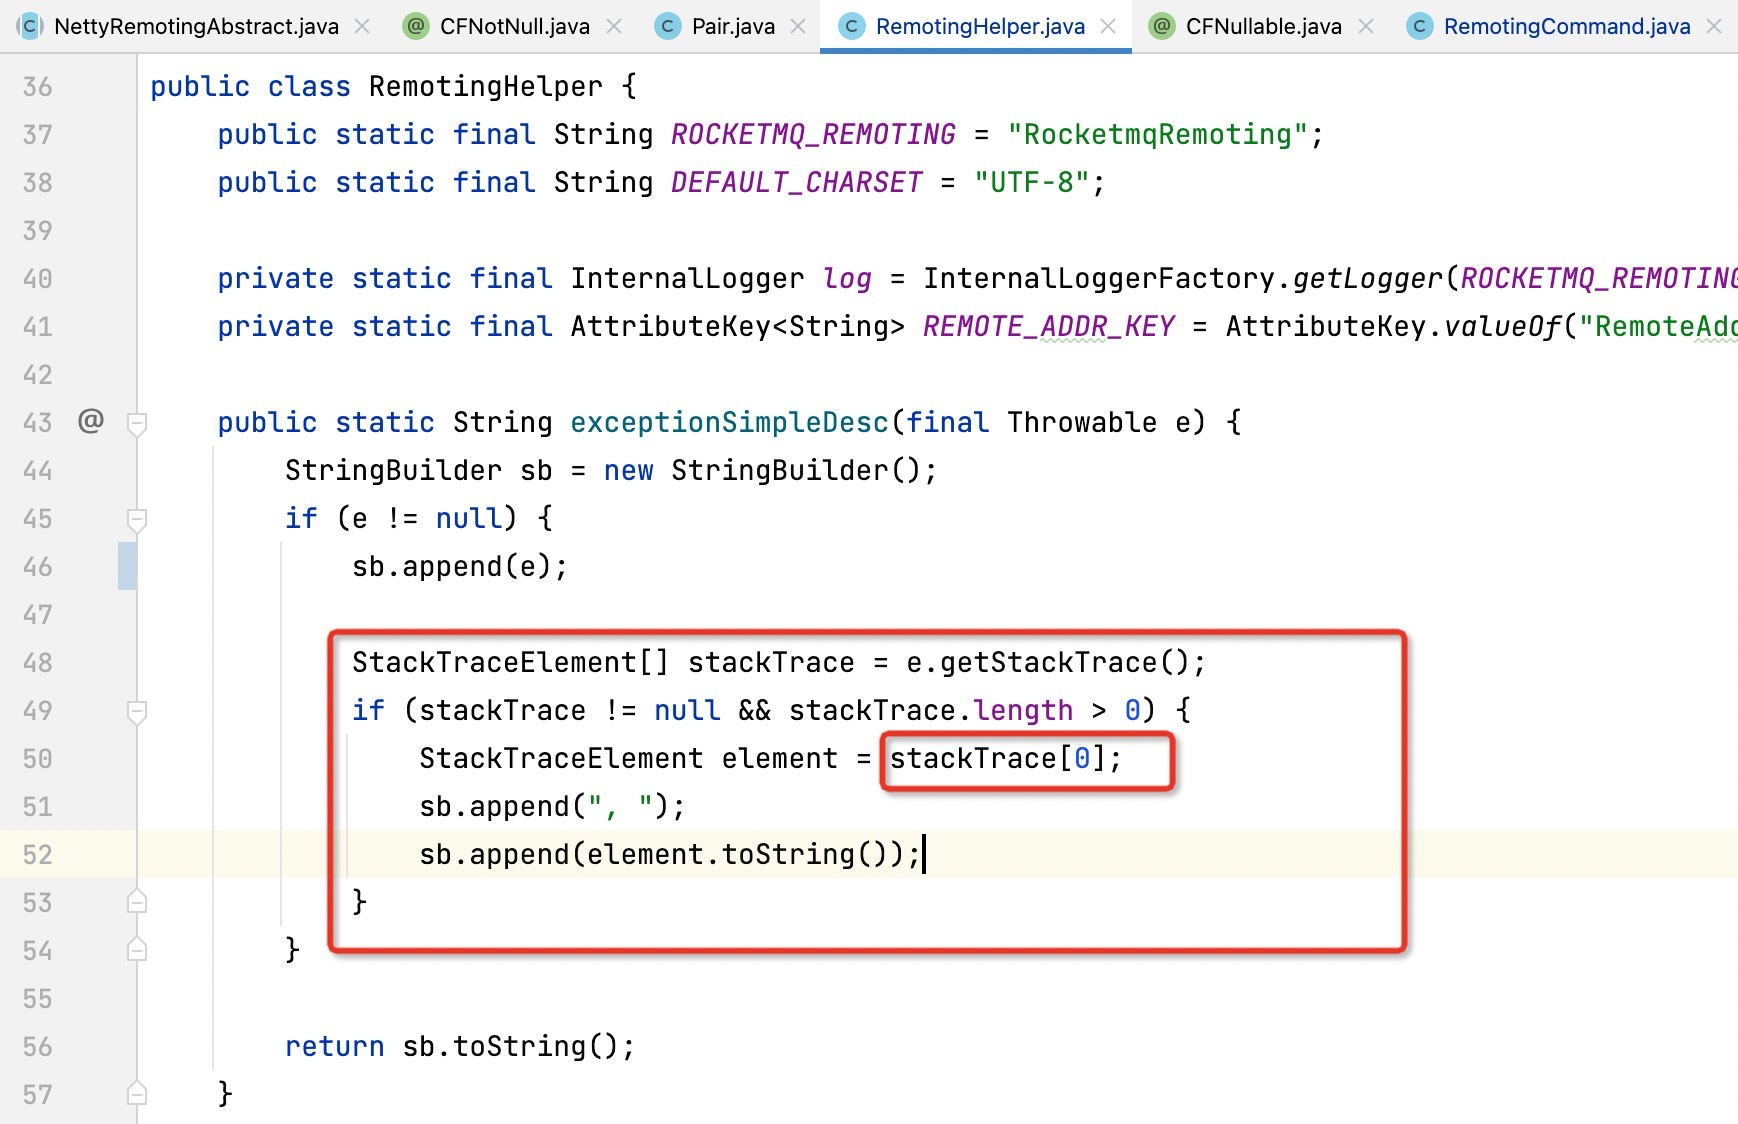Click stackTrace[0] expression on line 50
The image size is (1738, 1124).
pyautogui.click(x=998, y=759)
